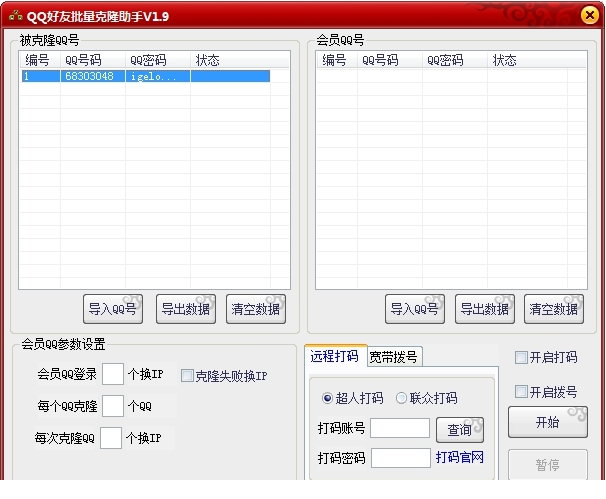Click the 打码密码 input field
Viewport: 606px width, 499px height.
[x=401, y=458]
